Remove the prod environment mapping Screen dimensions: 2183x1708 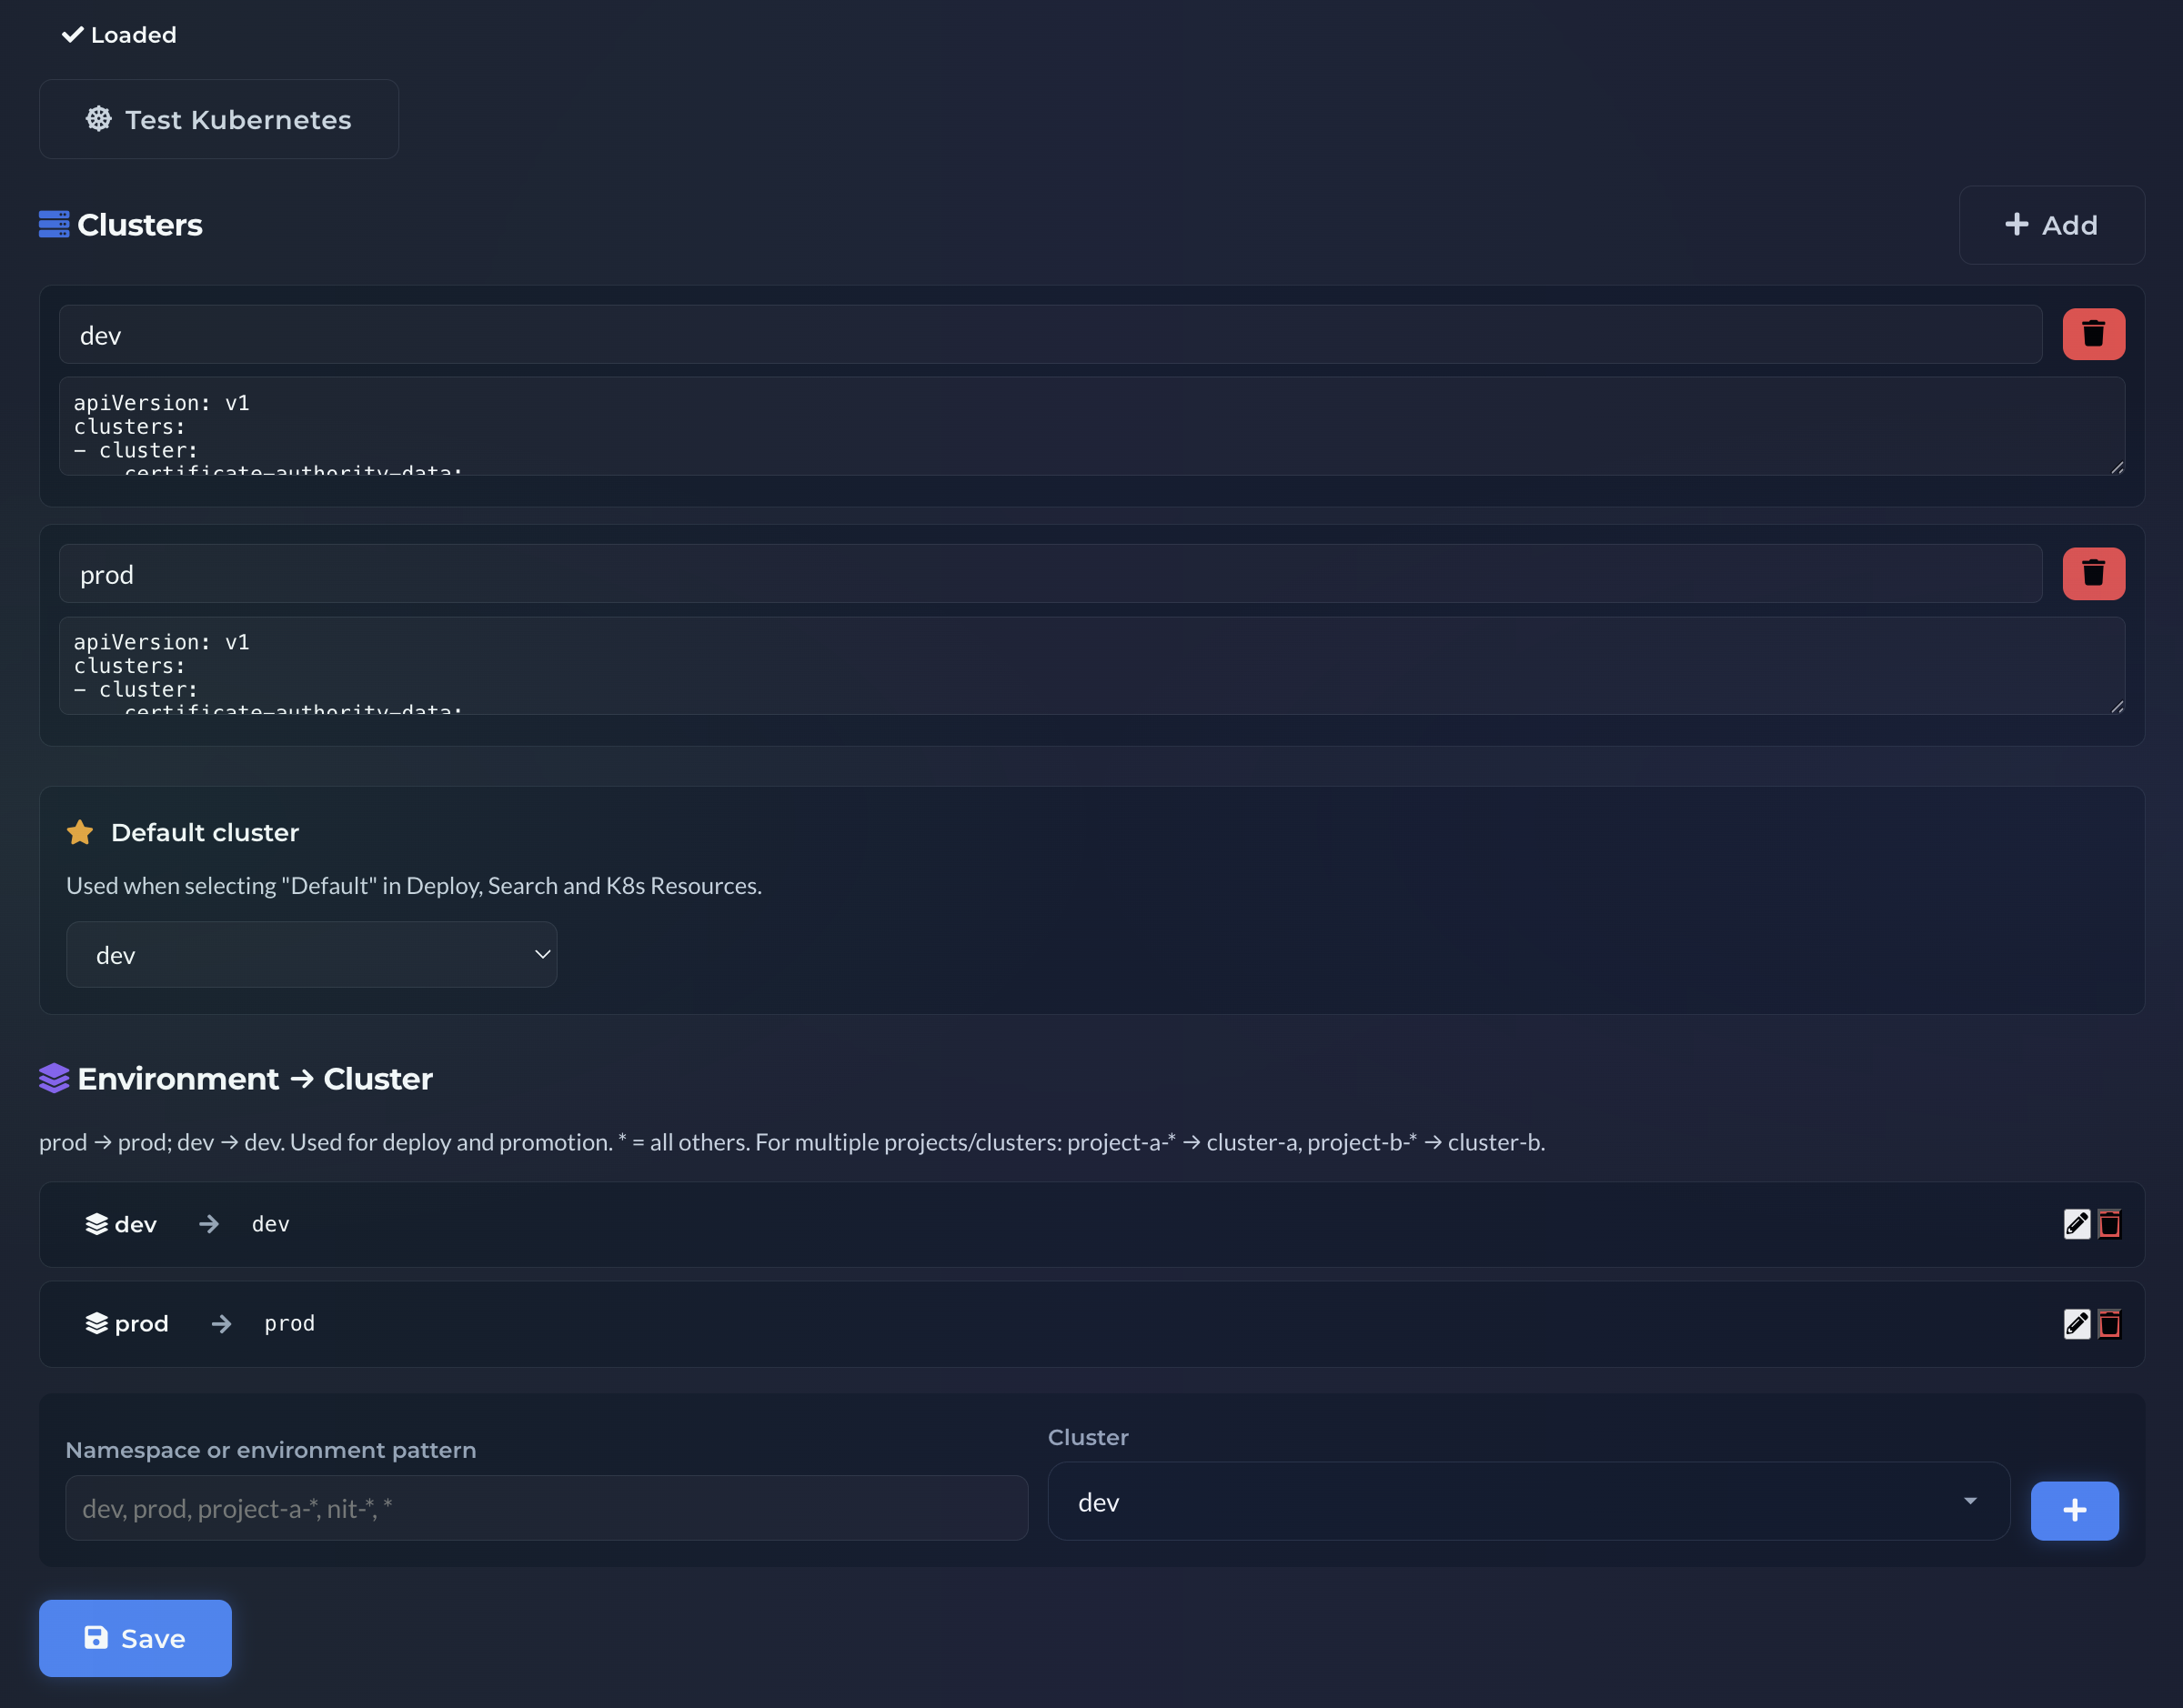point(2109,1323)
